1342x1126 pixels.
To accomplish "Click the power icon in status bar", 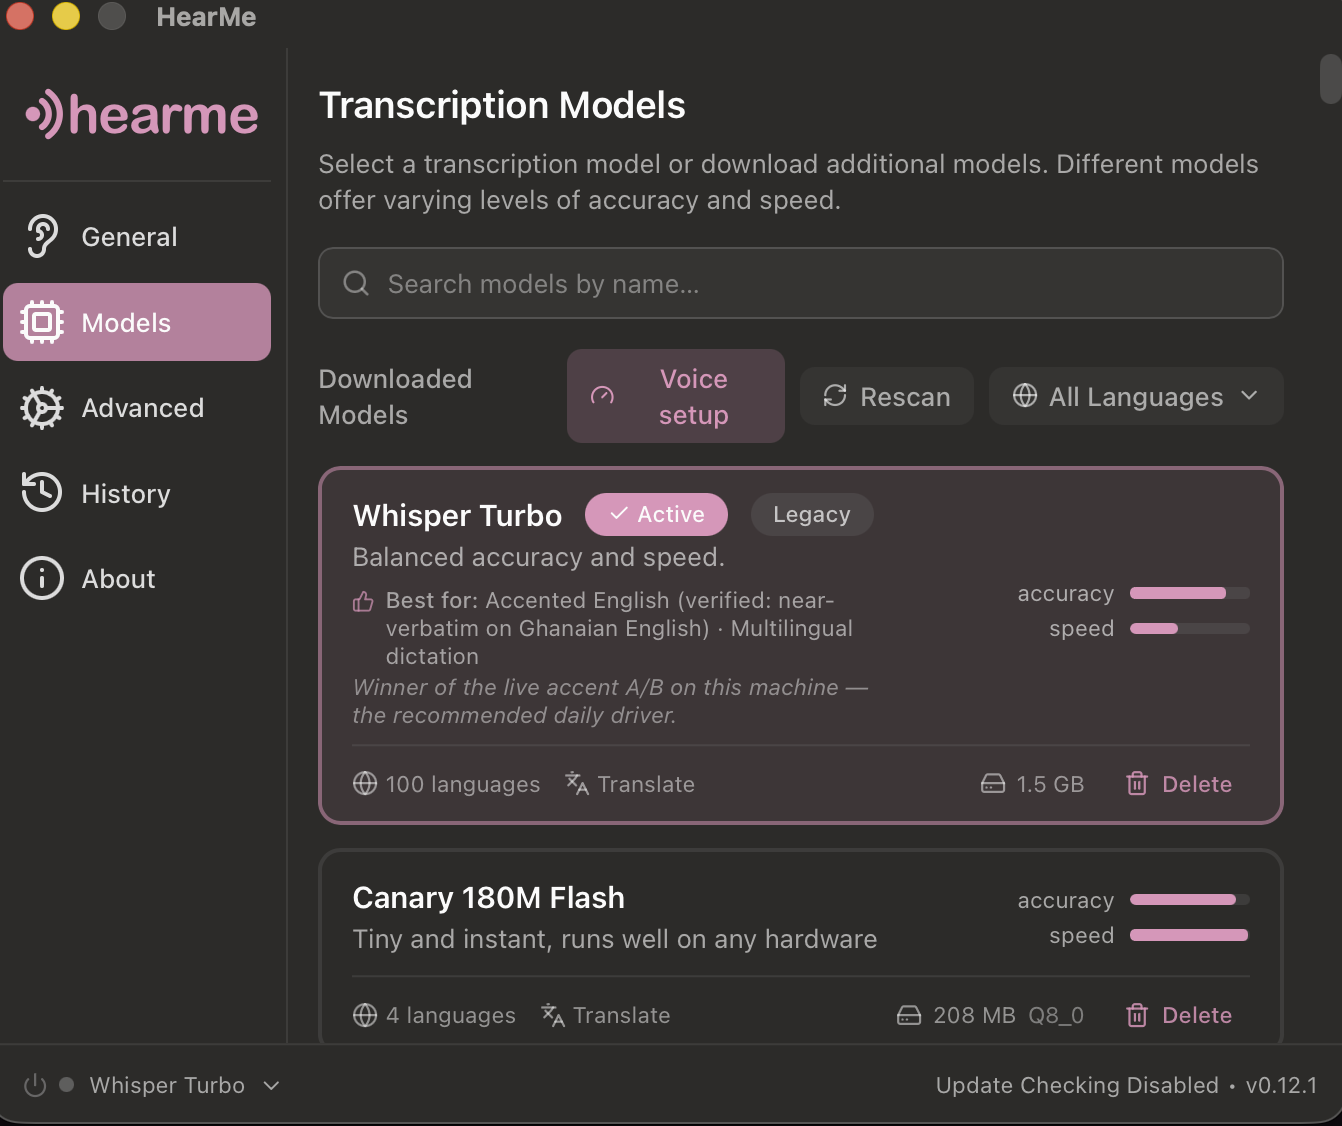I will click(x=35, y=1085).
